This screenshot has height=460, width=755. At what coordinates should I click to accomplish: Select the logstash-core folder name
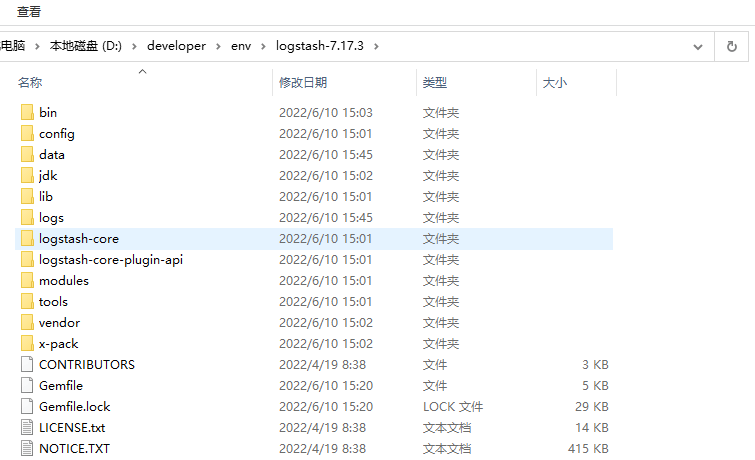pyautogui.click(x=79, y=239)
